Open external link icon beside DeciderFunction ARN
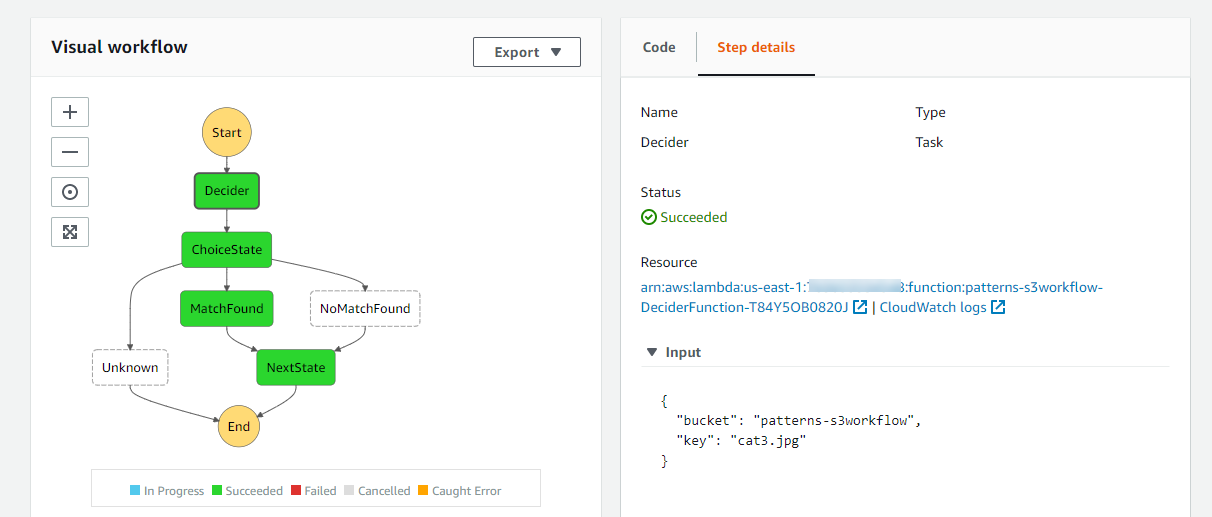 pyautogui.click(x=860, y=308)
